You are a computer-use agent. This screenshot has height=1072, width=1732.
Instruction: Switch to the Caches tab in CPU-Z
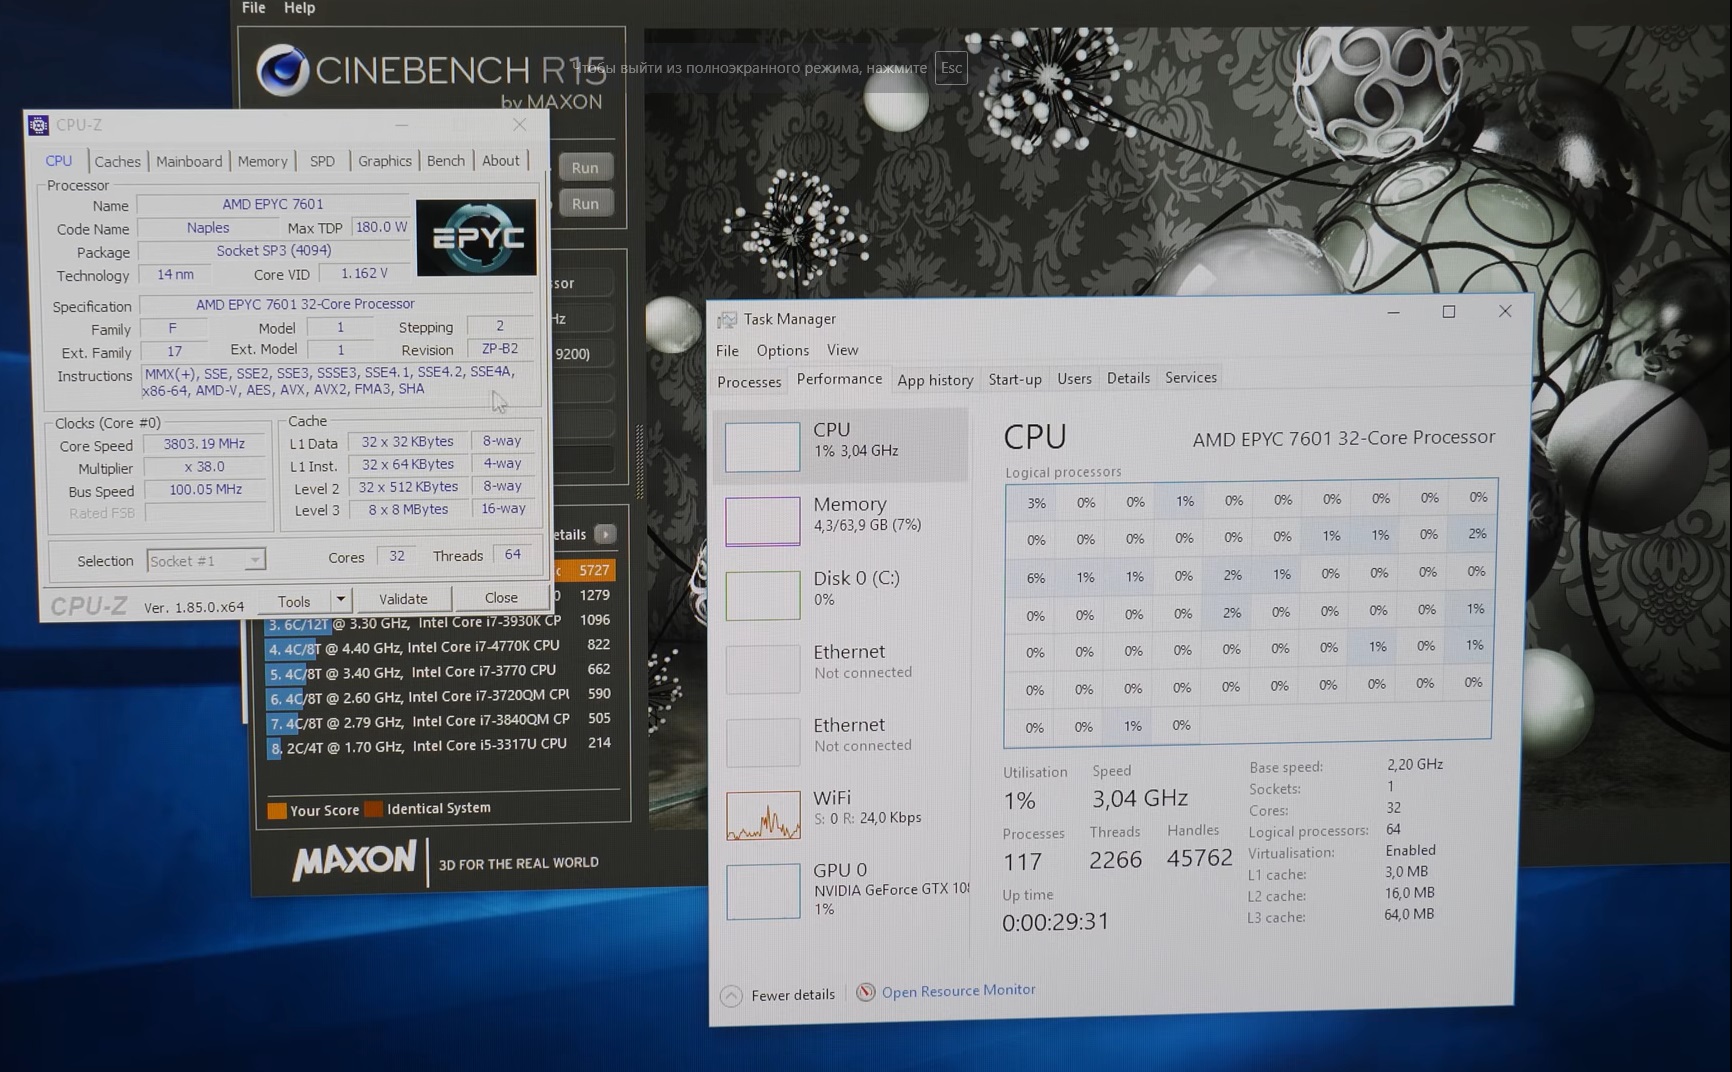pos(118,161)
